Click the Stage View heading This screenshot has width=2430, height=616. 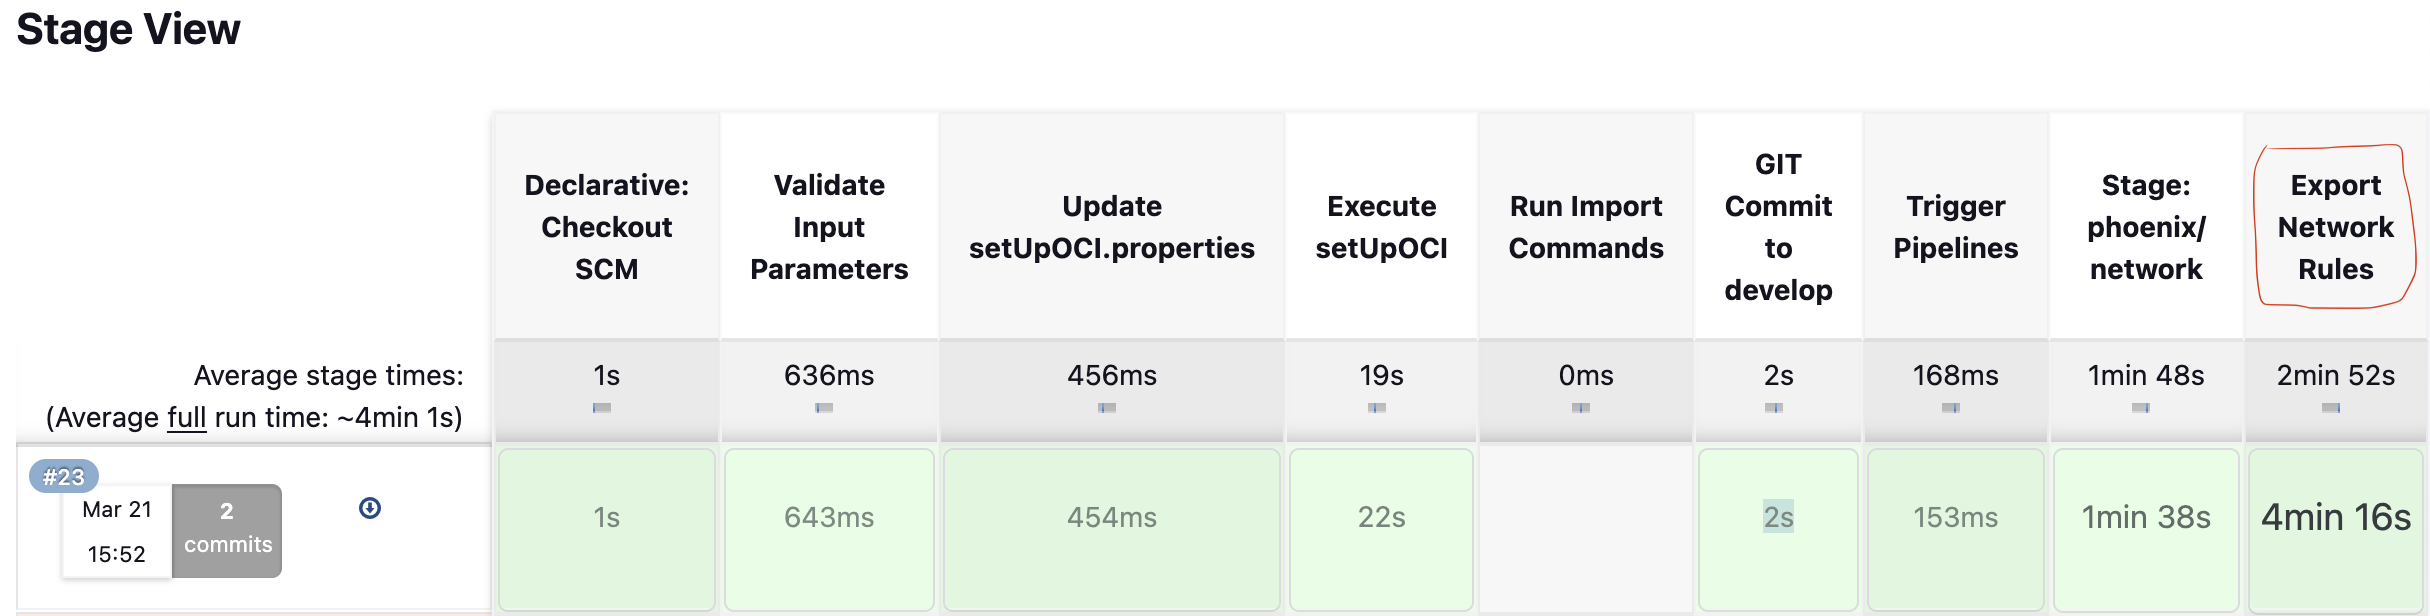[x=129, y=30]
